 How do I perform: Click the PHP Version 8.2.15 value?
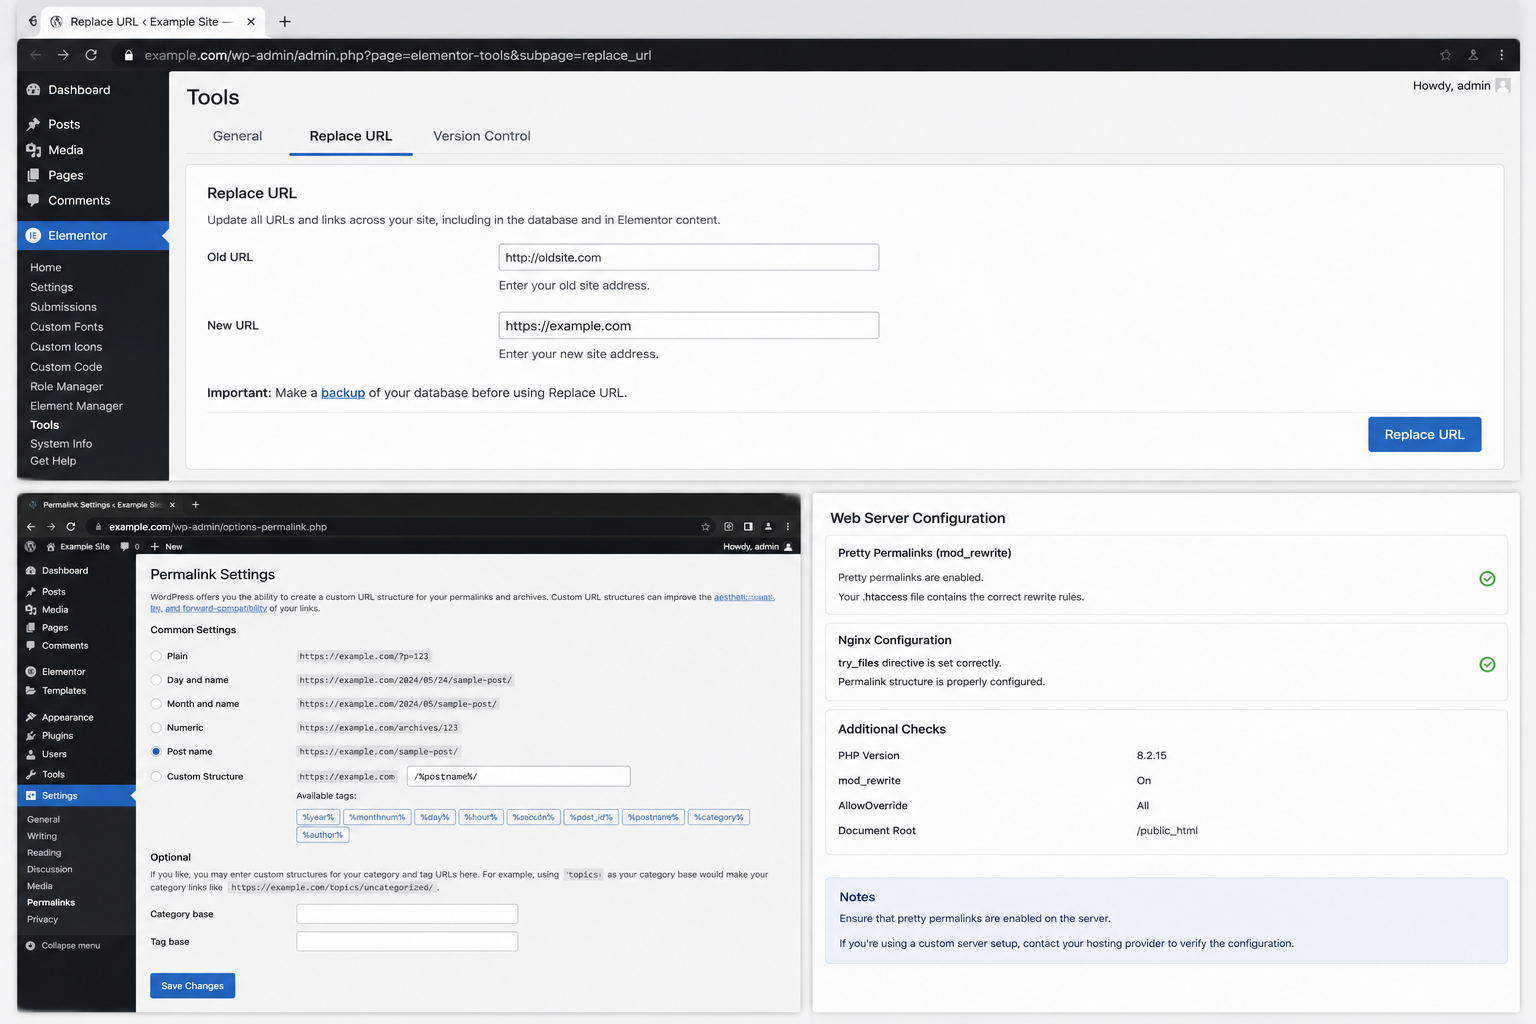[x=1152, y=756]
